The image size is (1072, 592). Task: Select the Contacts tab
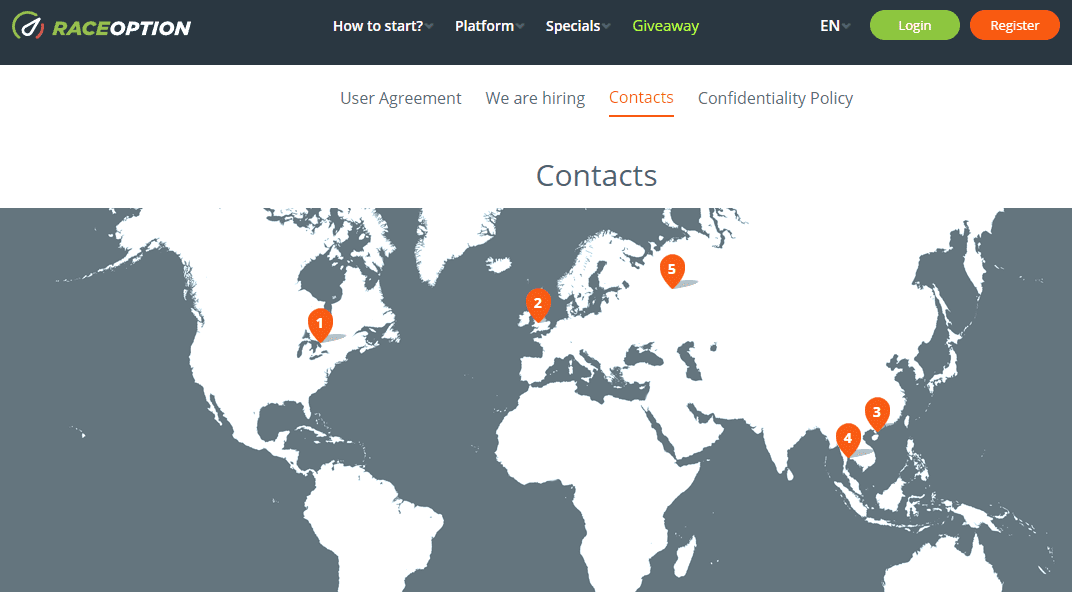[641, 98]
